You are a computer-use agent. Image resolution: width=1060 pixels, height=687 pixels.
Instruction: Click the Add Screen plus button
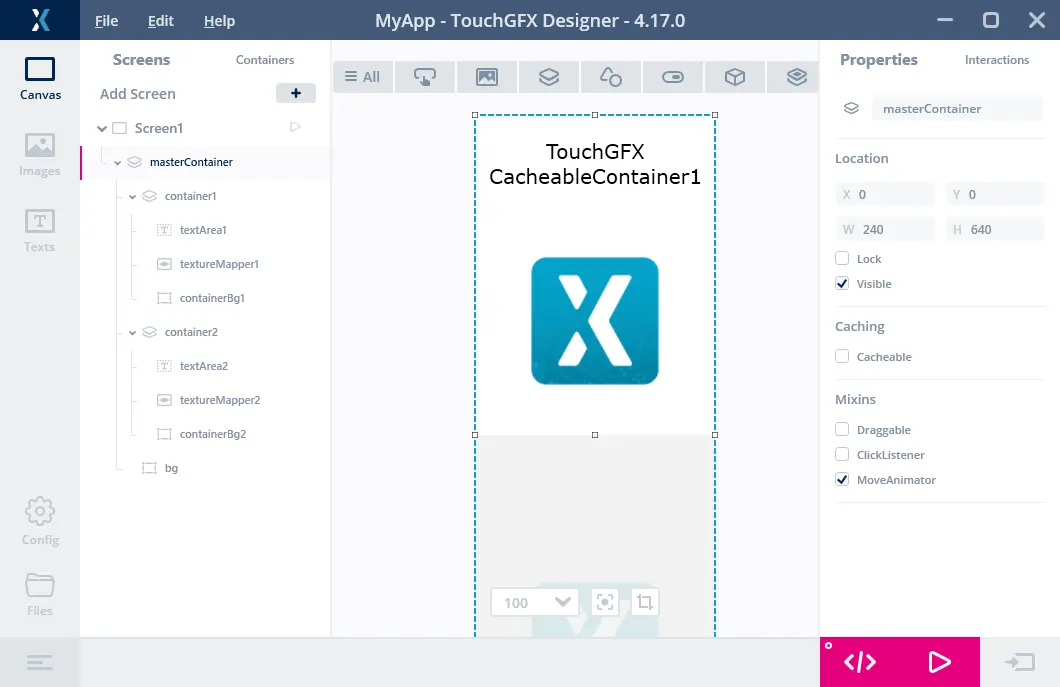click(x=295, y=94)
